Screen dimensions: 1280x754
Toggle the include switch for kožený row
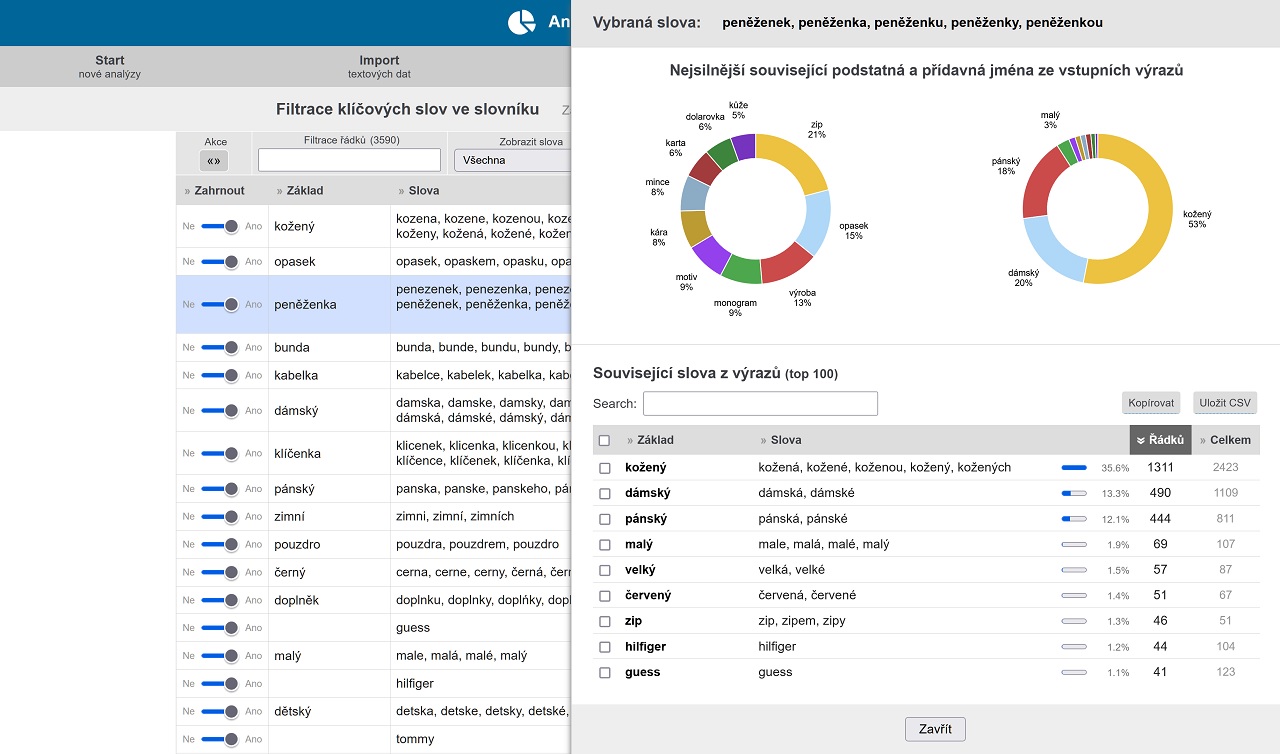[x=220, y=226]
